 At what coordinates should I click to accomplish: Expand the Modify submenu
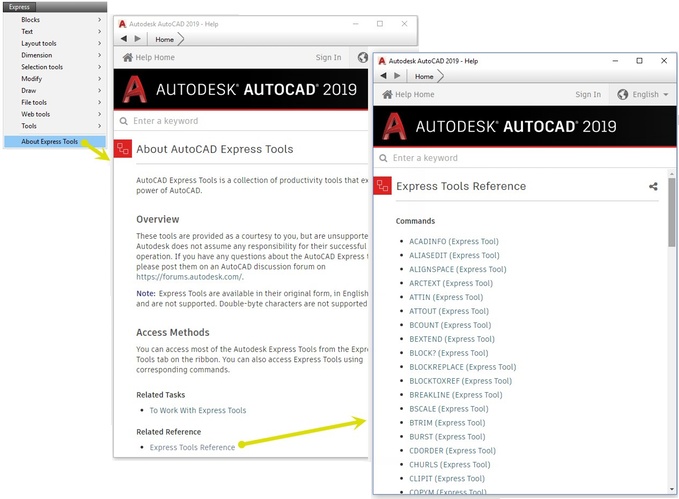tap(55, 78)
